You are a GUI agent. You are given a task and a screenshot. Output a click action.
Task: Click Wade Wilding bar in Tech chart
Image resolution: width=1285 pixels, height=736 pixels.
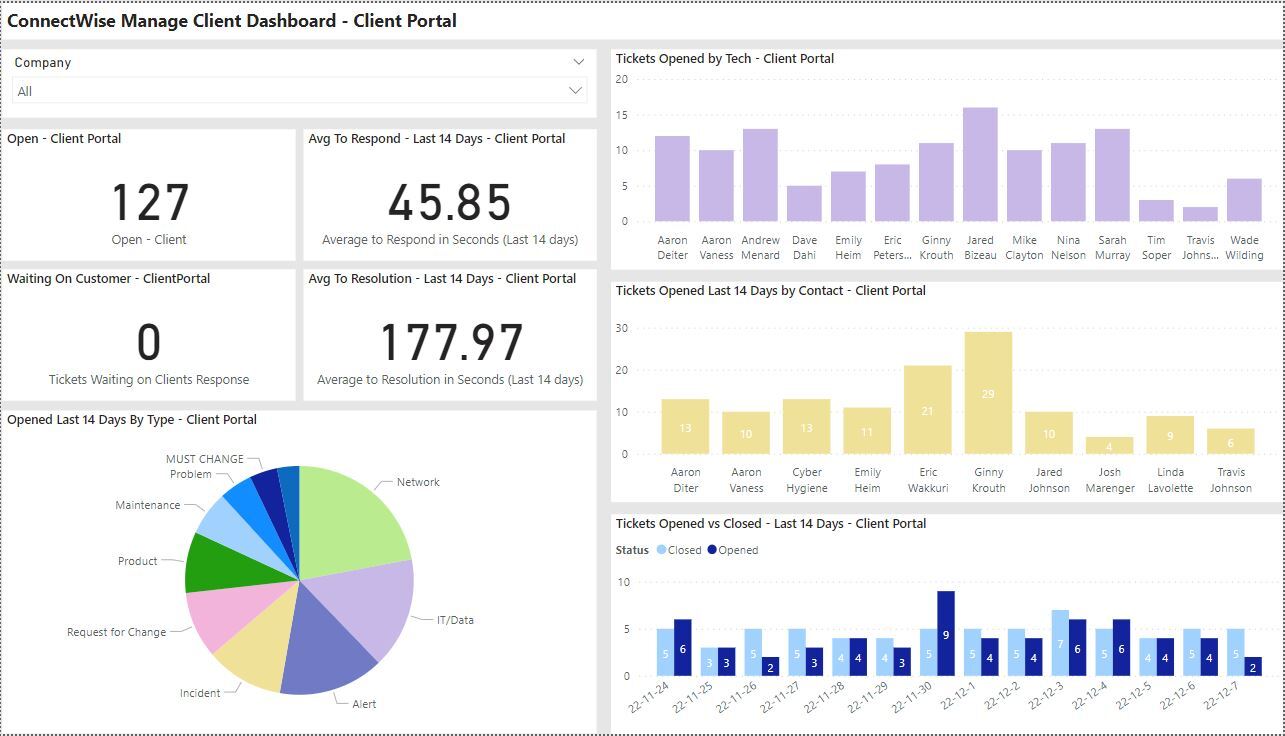(1244, 200)
